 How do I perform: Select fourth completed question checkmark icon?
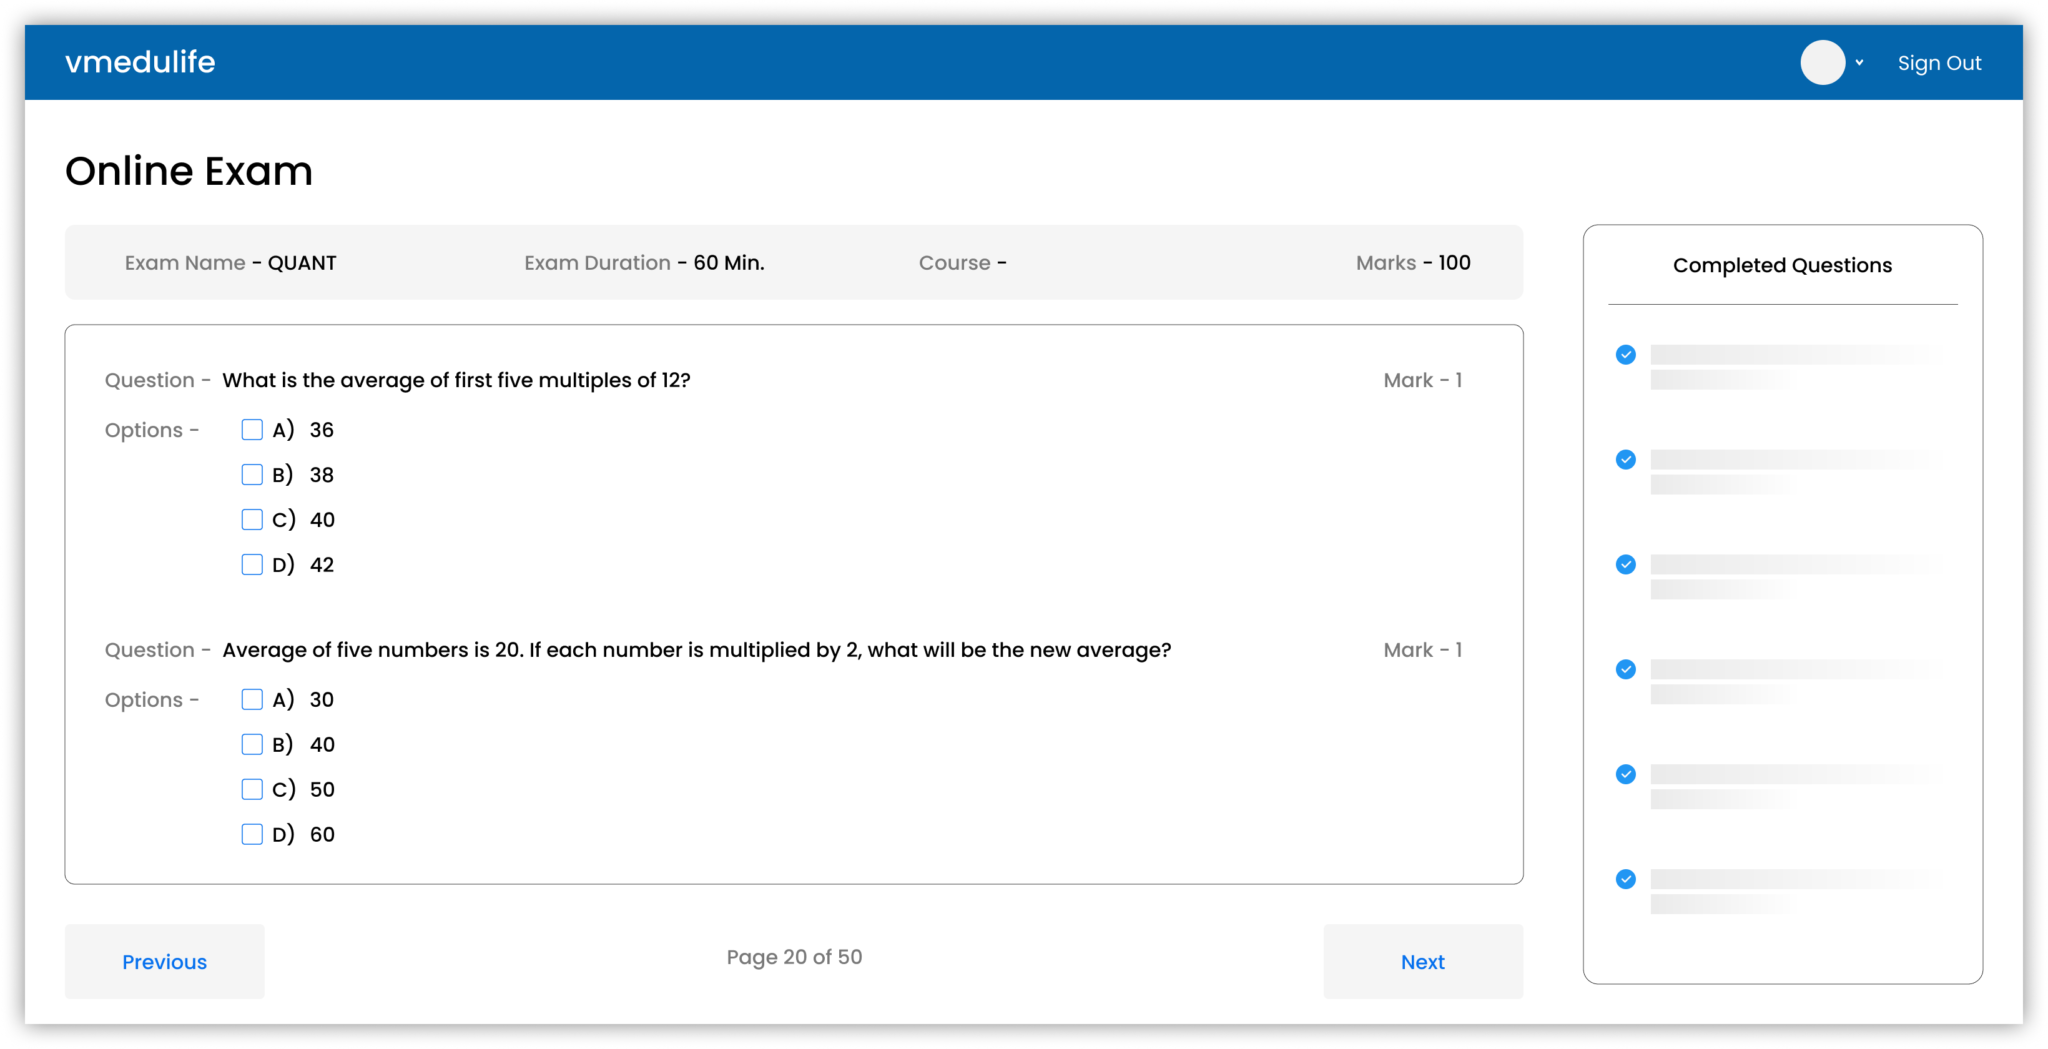[1626, 670]
